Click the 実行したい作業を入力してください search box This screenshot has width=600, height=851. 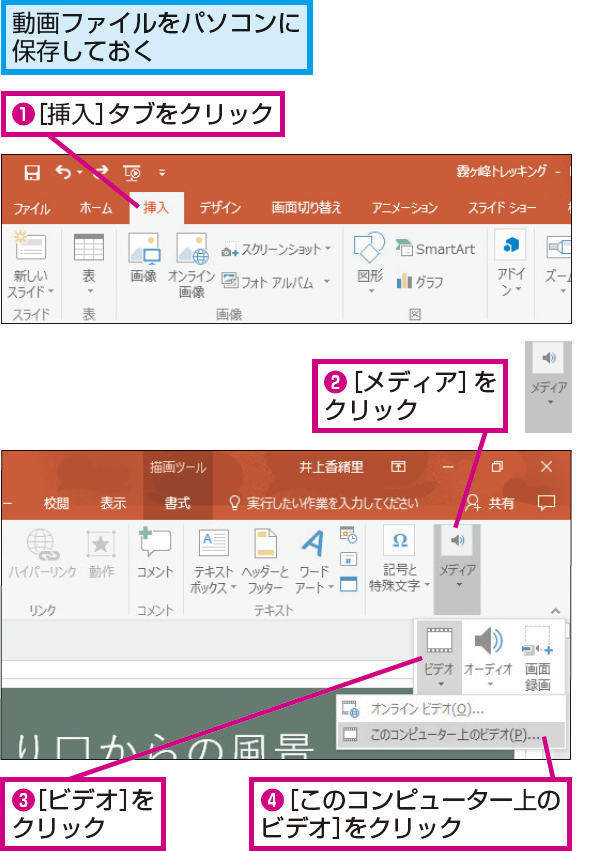pyautogui.click(x=324, y=504)
